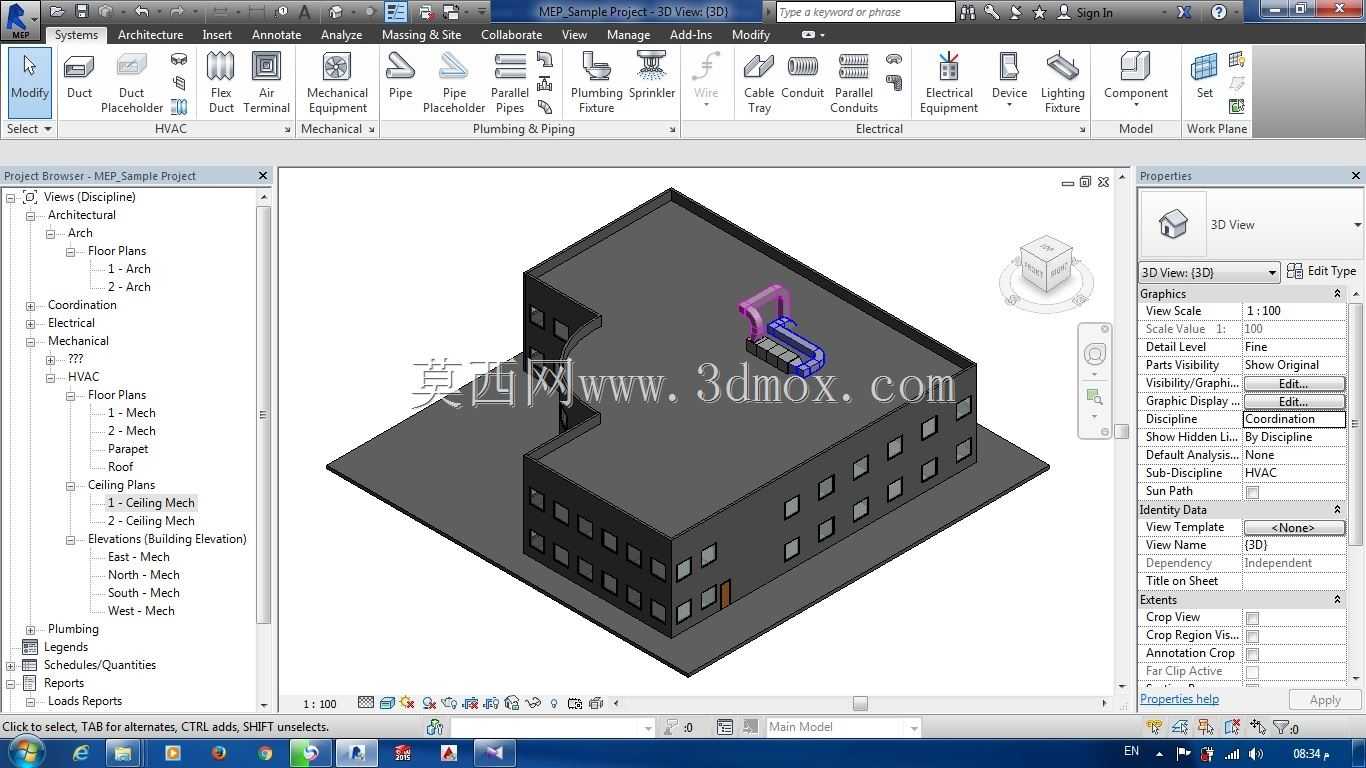Choose the Electrical Equipment tool
The height and width of the screenshot is (768, 1366).
click(949, 82)
